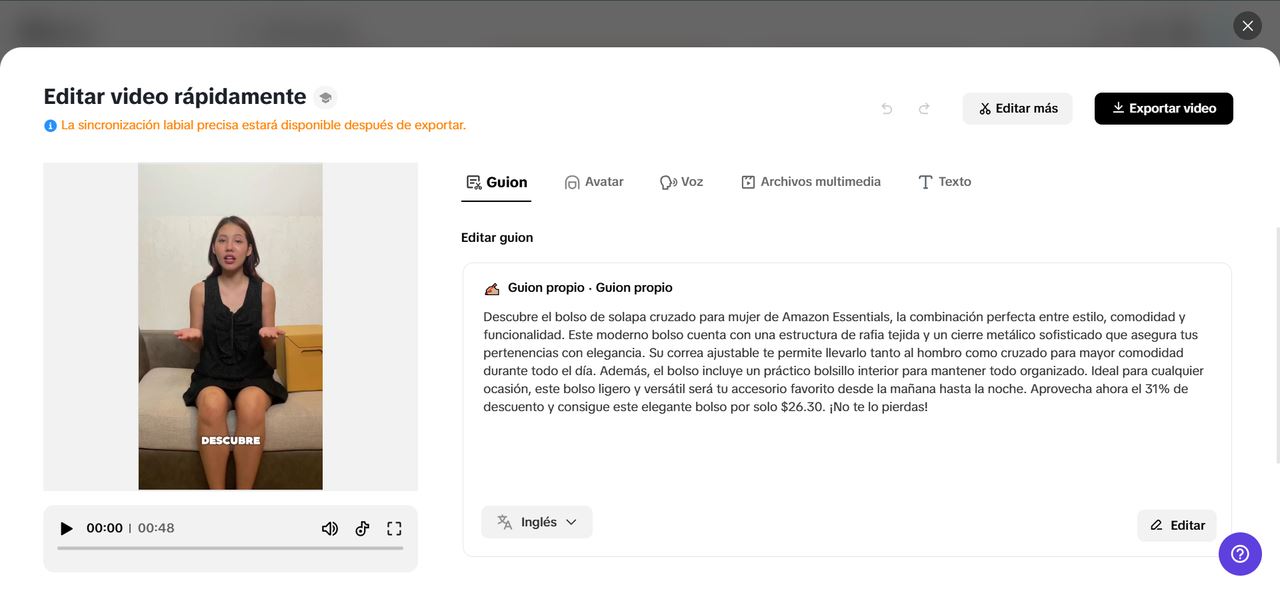Image resolution: width=1280 pixels, height=593 pixels.
Task: Click the redo arrow icon
Action: click(x=924, y=109)
